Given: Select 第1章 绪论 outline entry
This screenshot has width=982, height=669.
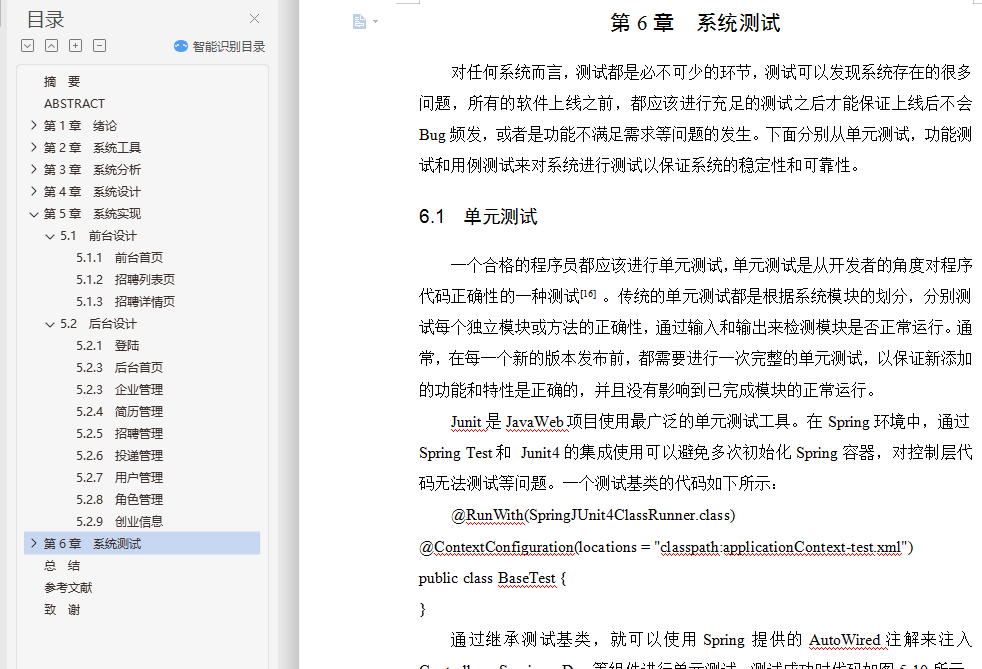Looking at the screenshot, I should click(x=80, y=125).
